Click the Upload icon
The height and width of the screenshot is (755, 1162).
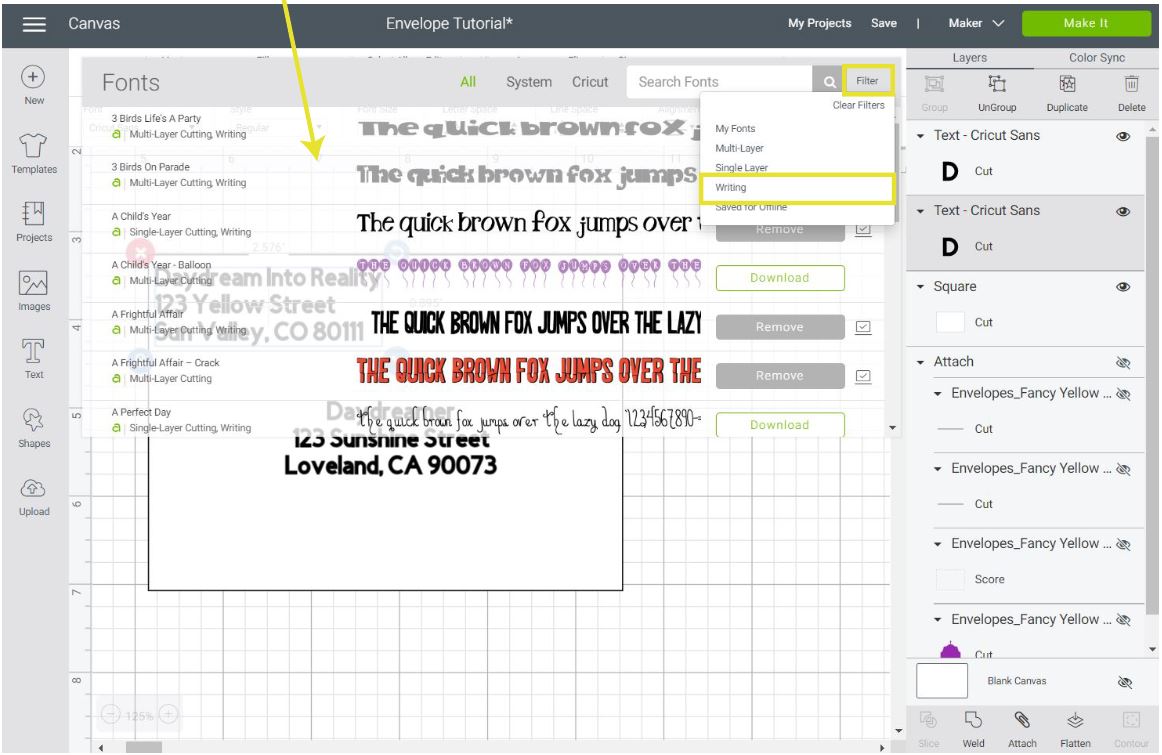coord(33,488)
